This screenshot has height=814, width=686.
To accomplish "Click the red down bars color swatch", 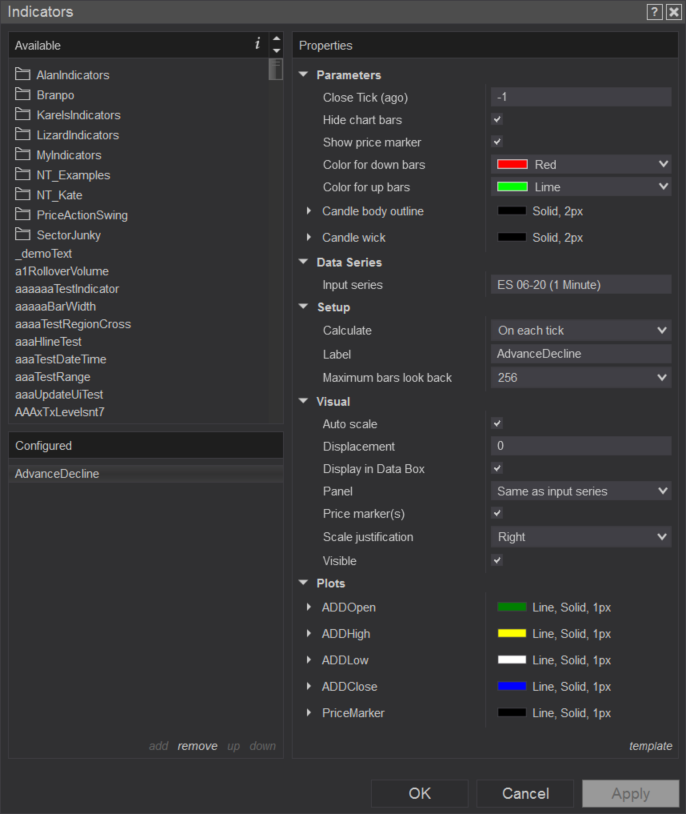I will click(512, 164).
